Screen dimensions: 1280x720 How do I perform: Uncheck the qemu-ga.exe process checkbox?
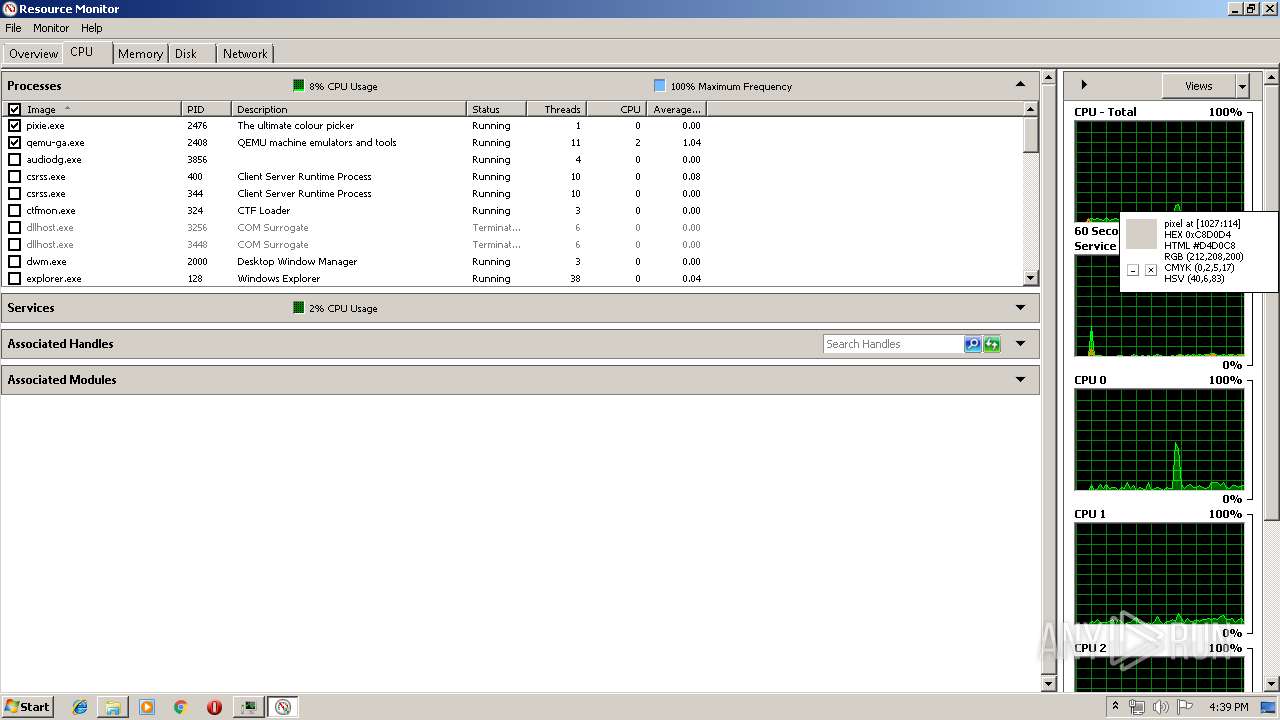click(x=14, y=143)
